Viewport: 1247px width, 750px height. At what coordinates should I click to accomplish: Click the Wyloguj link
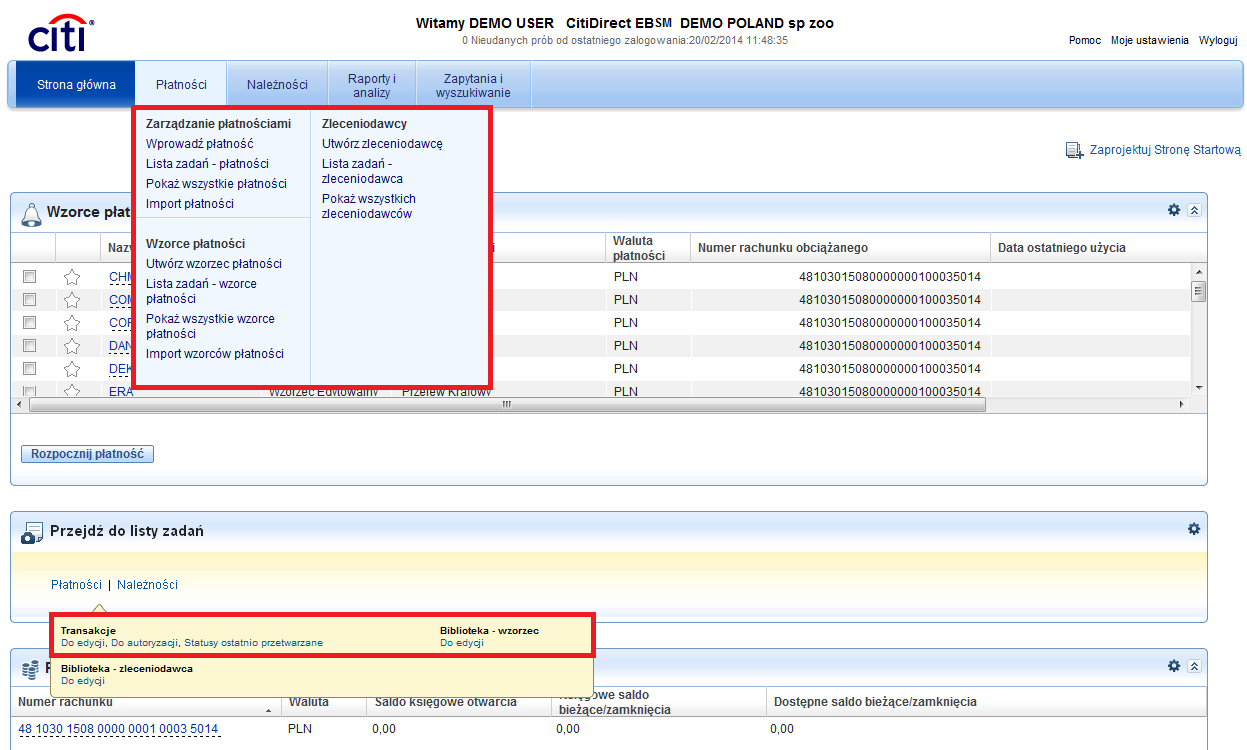coord(1219,40)
